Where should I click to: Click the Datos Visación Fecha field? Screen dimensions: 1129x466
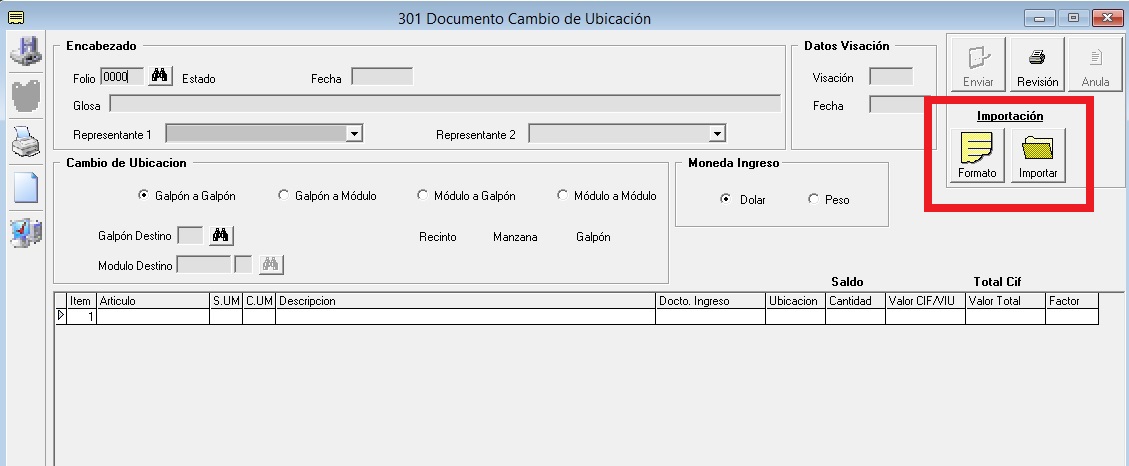coord(898,104)
